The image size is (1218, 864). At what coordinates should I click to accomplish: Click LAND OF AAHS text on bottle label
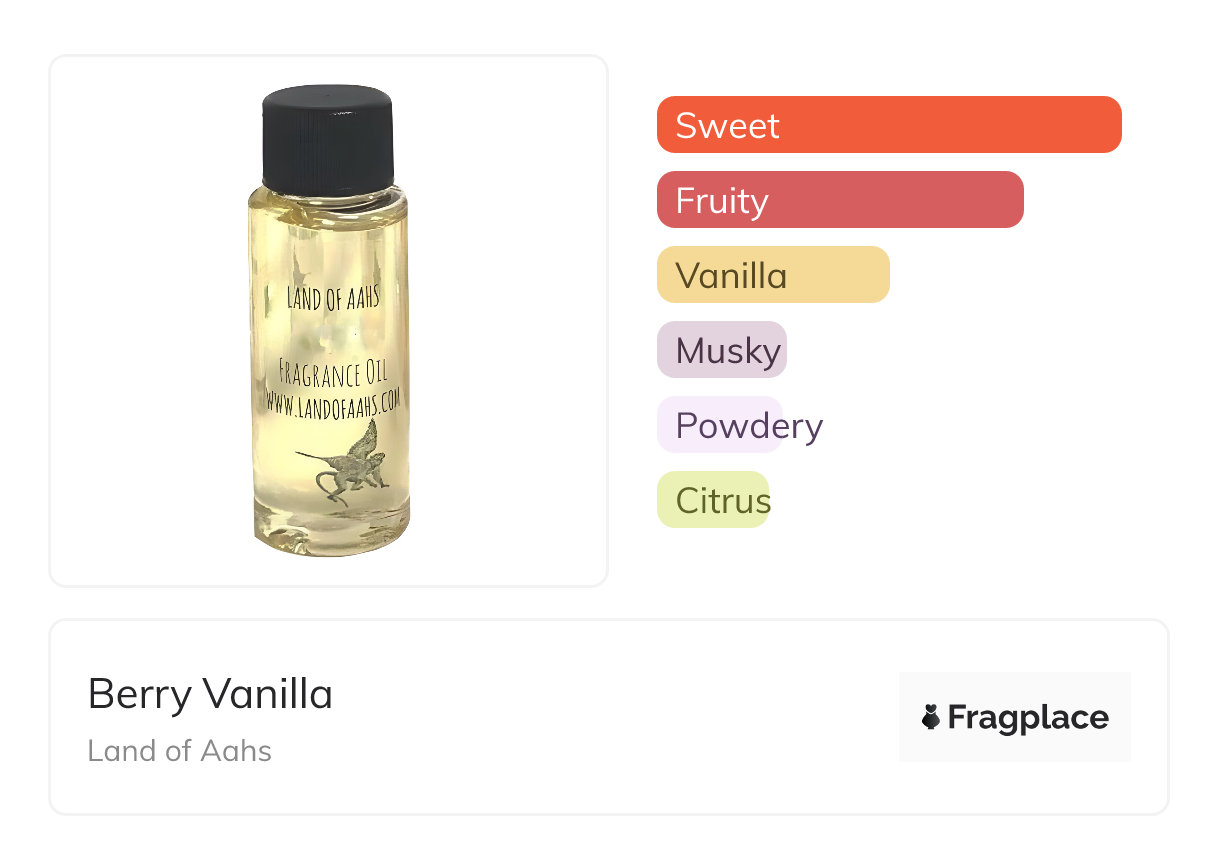[333, 297]
